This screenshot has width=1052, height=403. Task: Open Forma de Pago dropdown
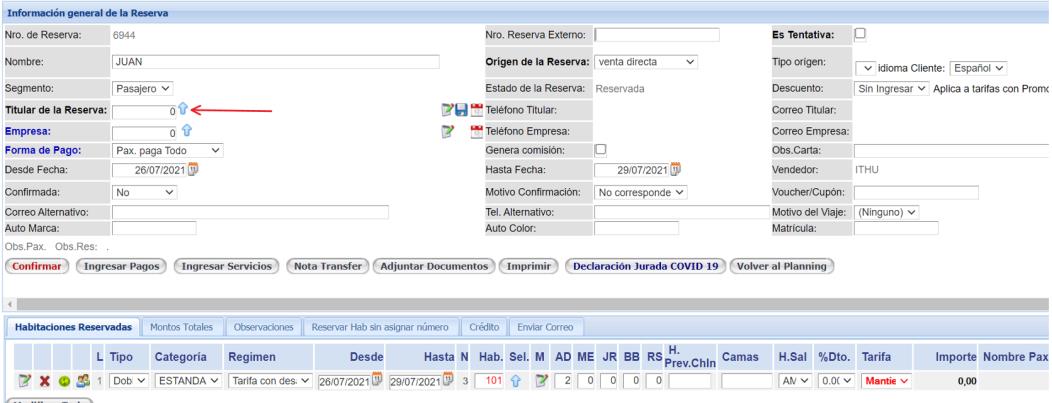[x=167, y=150]
